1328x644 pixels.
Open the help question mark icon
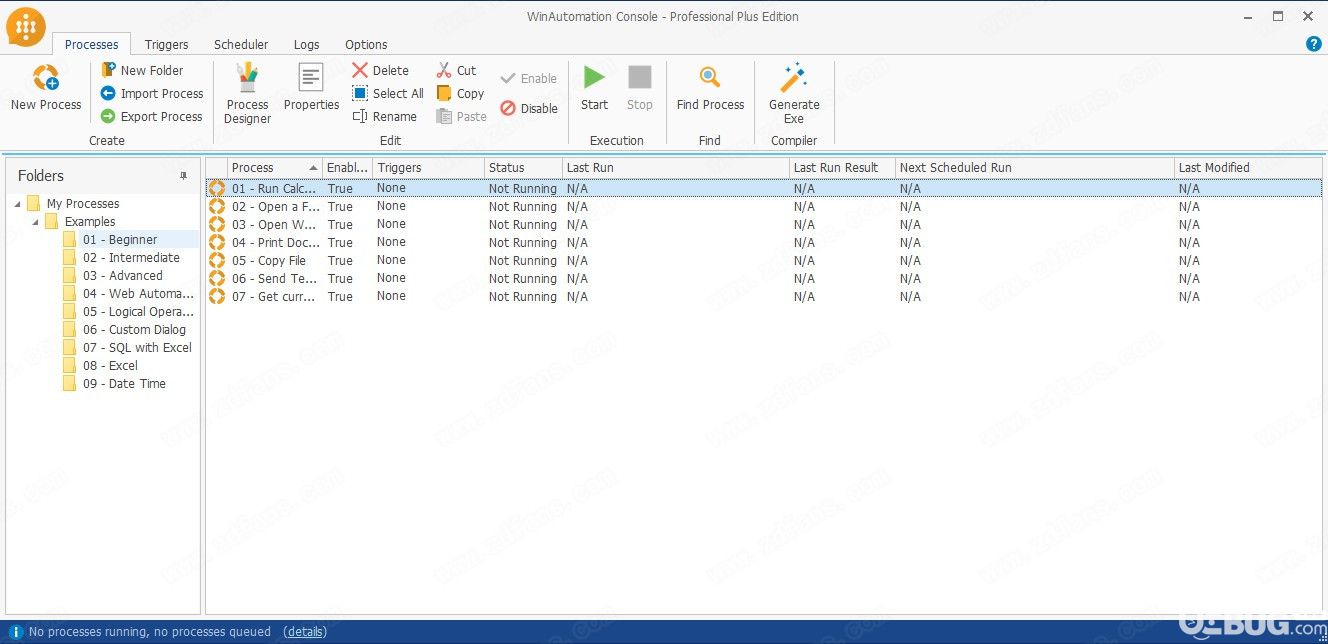click(1314, 44)
